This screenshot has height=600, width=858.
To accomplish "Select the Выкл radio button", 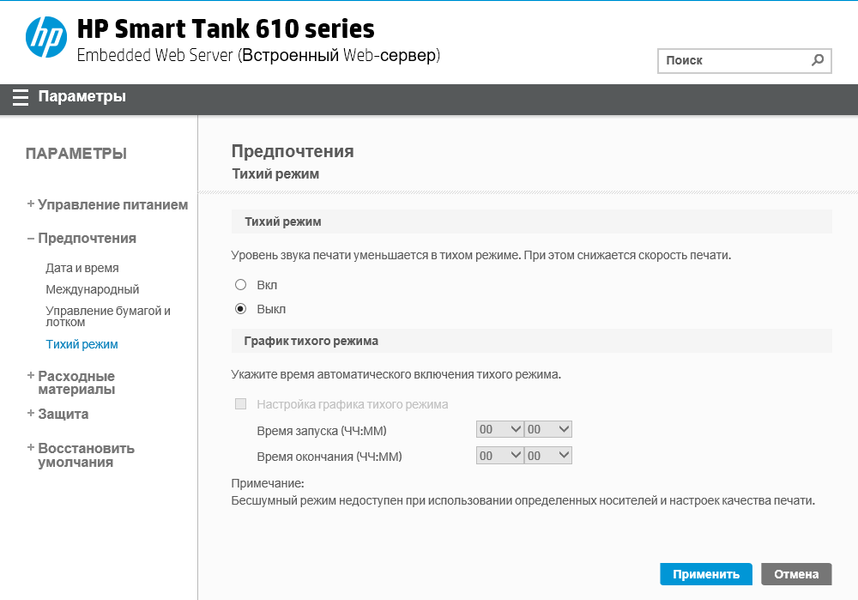I will pyautogui.click(x=241, y=309).
